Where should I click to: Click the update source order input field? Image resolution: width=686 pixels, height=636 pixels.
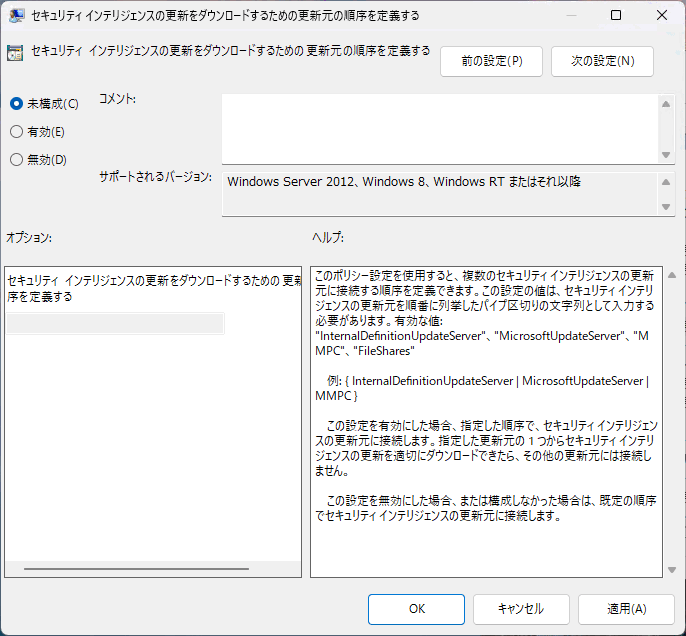tap(115, 323)
